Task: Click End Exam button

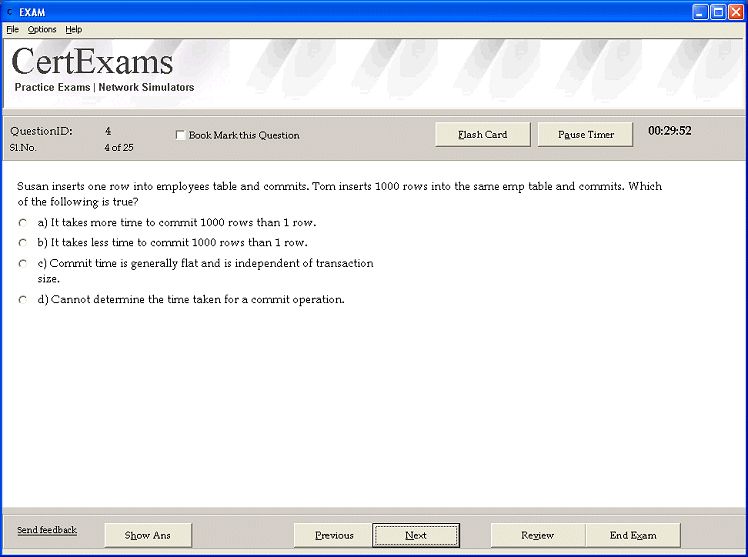Action: [x=633, y=535]
